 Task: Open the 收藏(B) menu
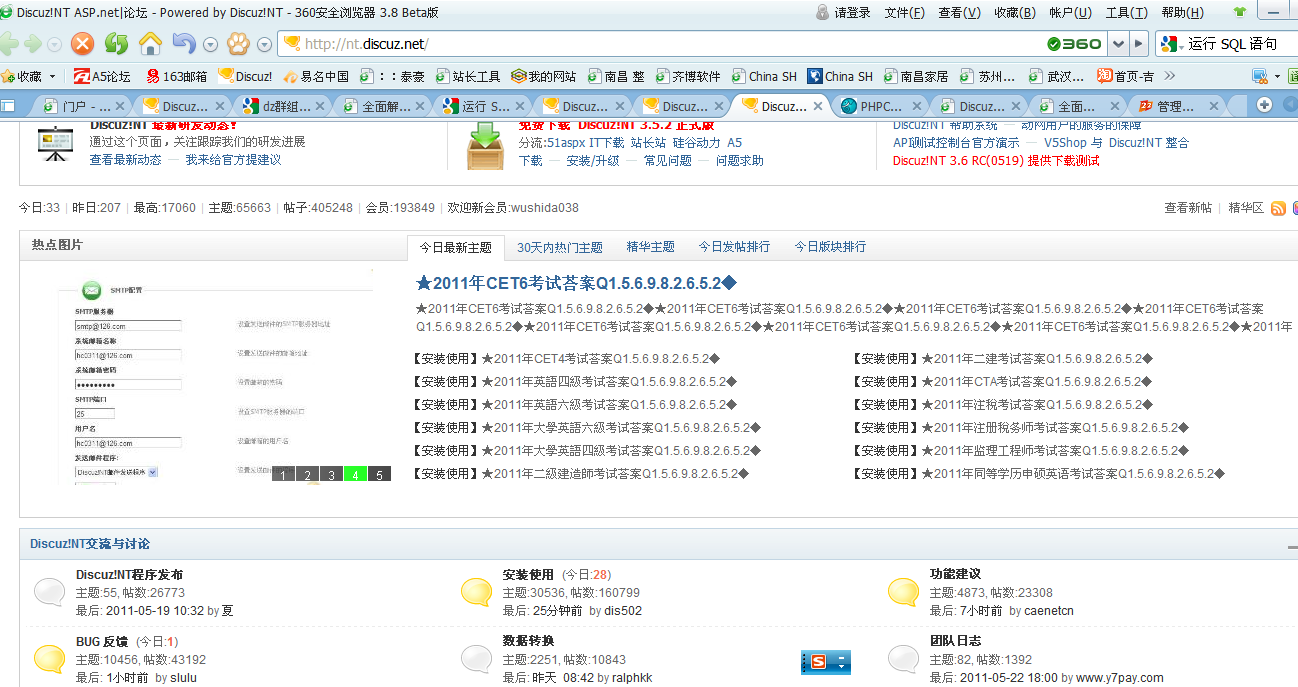point(1014,12)
